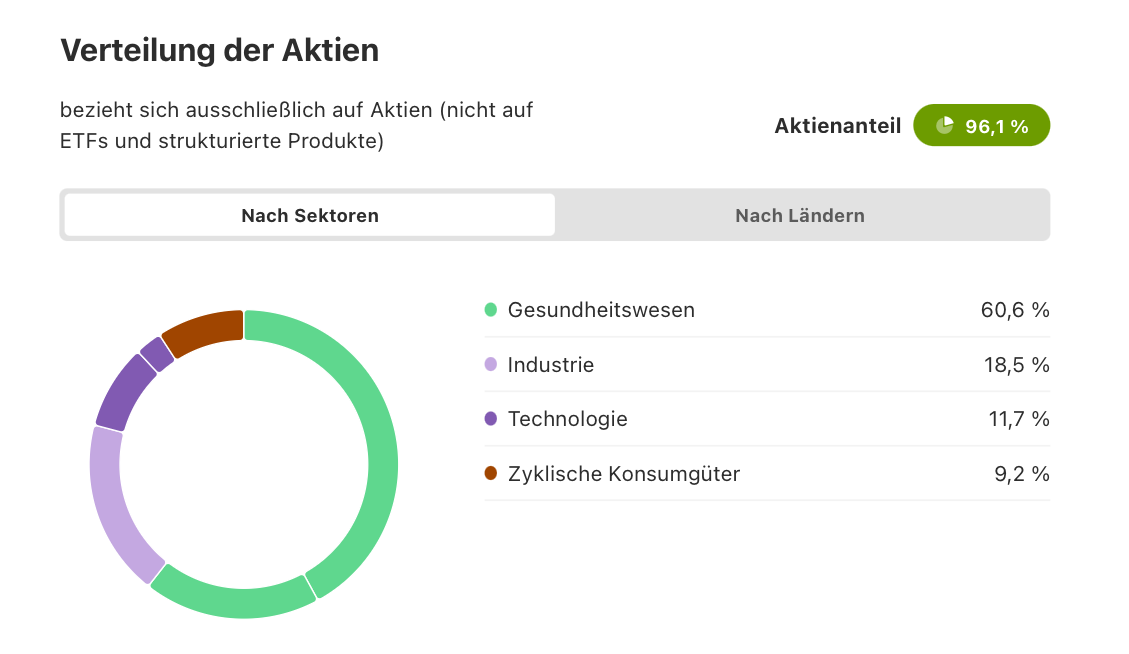The height and width of the screenshot is (654, 1129).
Task: Click the green Gesundheitswesen legend dot
Action: point(490,310)
